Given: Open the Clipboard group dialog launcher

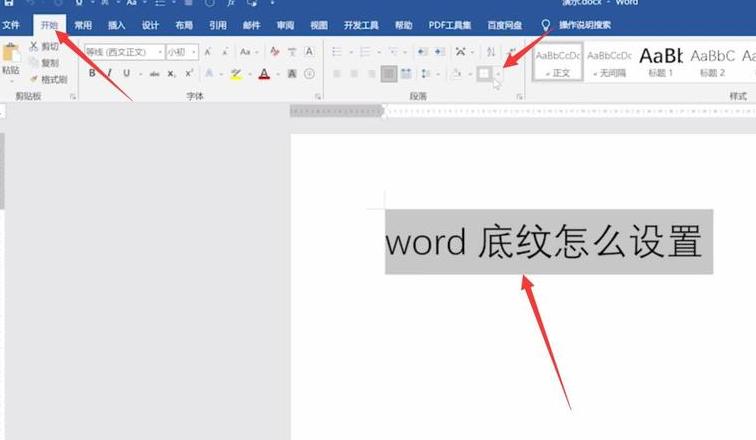Looking at the screenshot, I should coord(73,97).
